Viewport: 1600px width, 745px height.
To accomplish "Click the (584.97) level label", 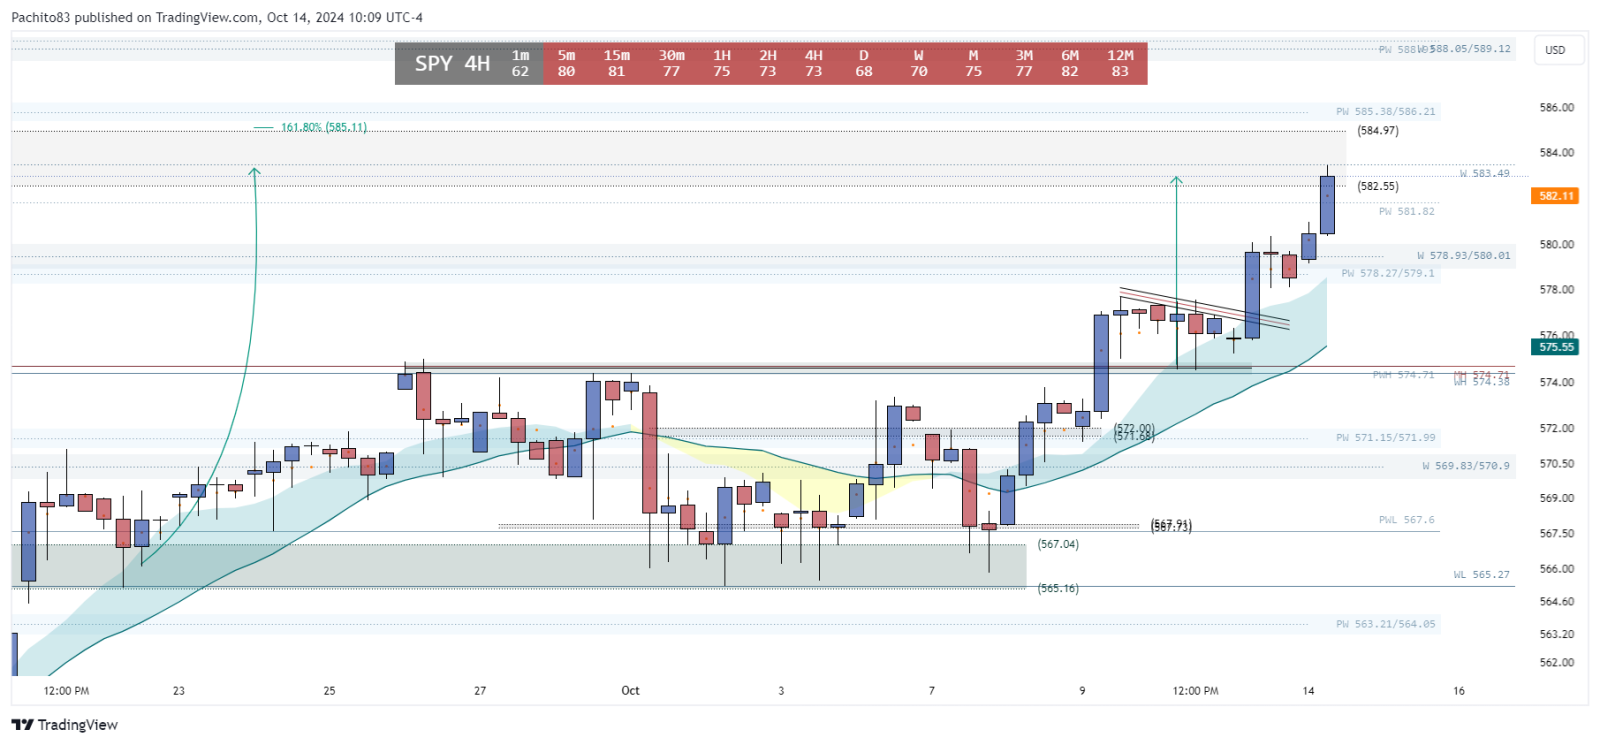I will [1378, 131].
